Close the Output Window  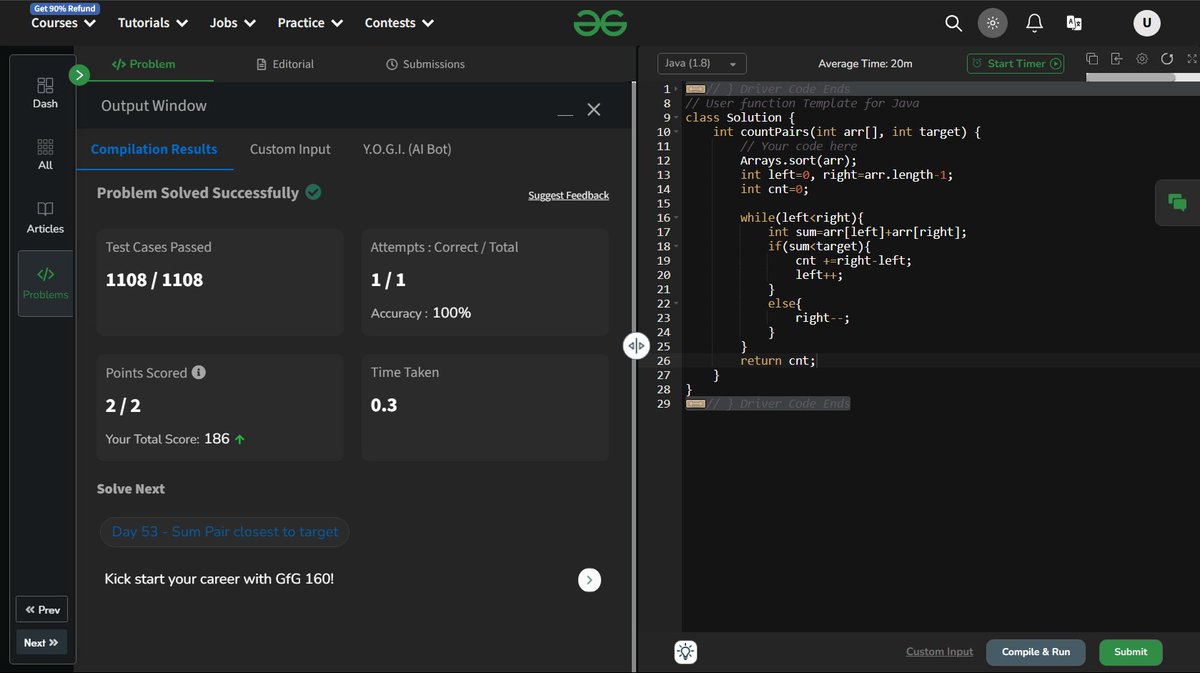click(594, 109)
